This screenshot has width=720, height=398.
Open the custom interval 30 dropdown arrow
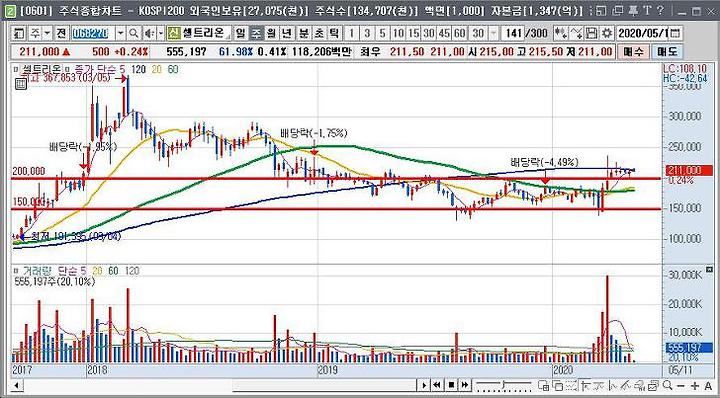(x=494, y=33)
